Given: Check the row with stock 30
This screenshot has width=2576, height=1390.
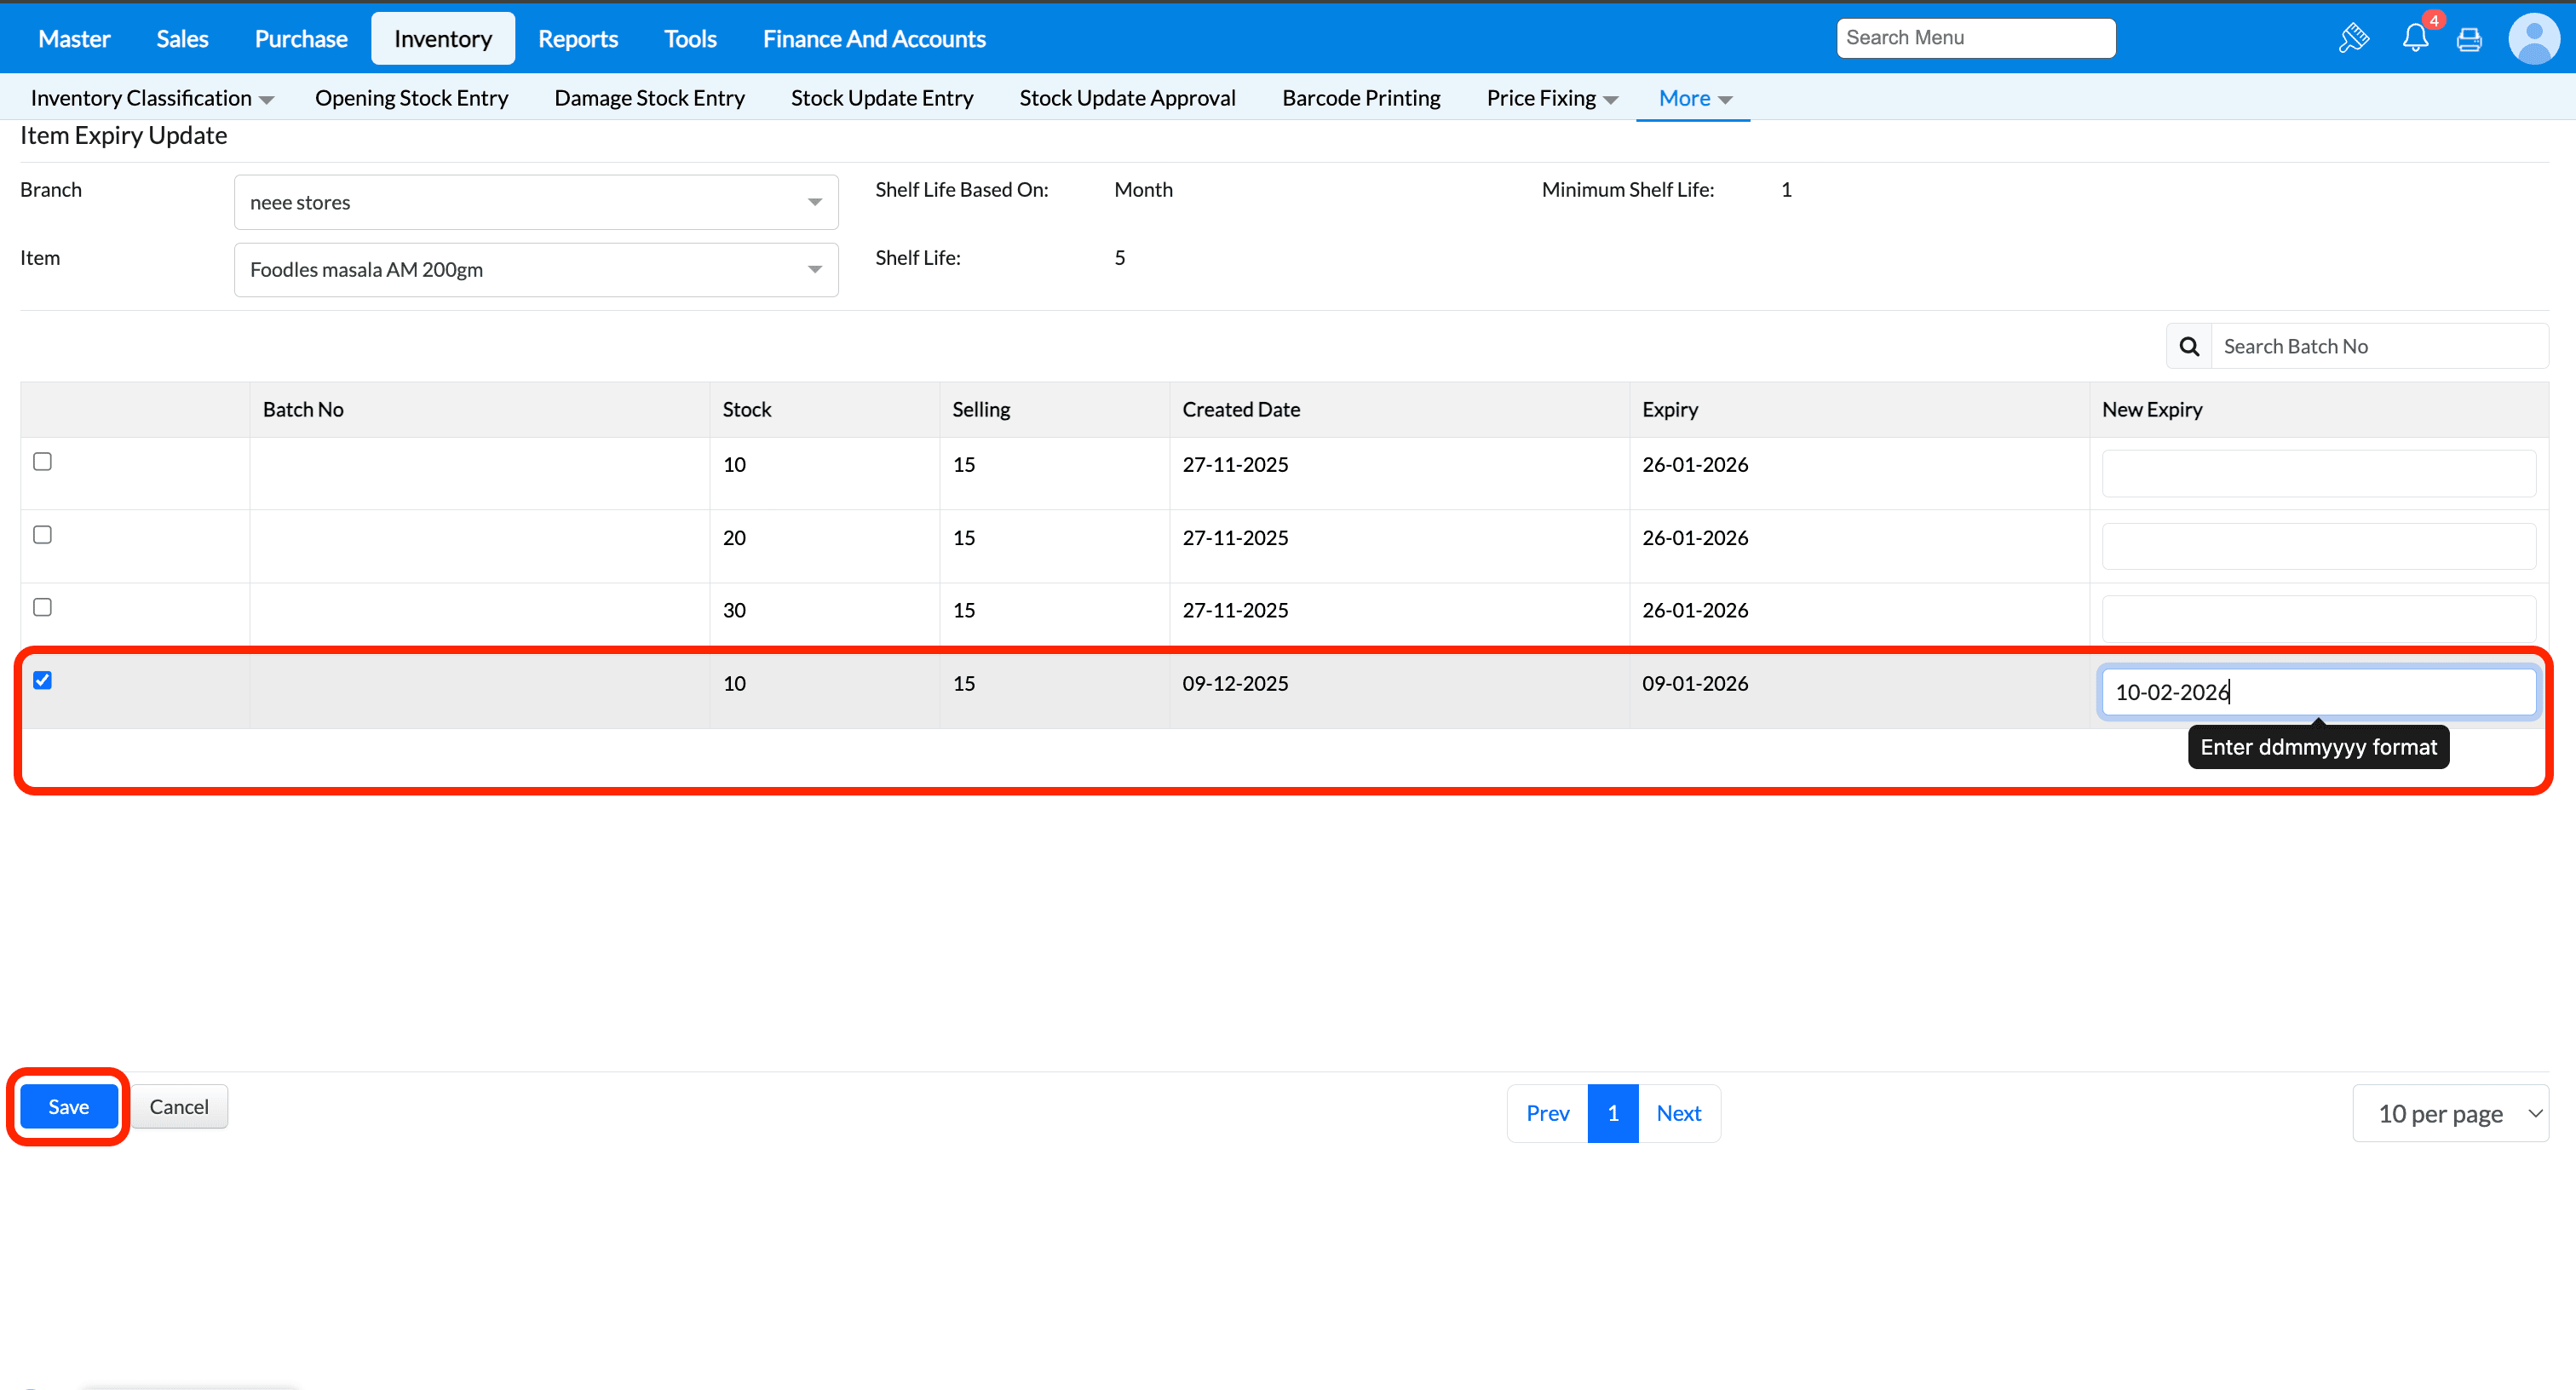Looking at the screenshot, I should click(42, 607).
